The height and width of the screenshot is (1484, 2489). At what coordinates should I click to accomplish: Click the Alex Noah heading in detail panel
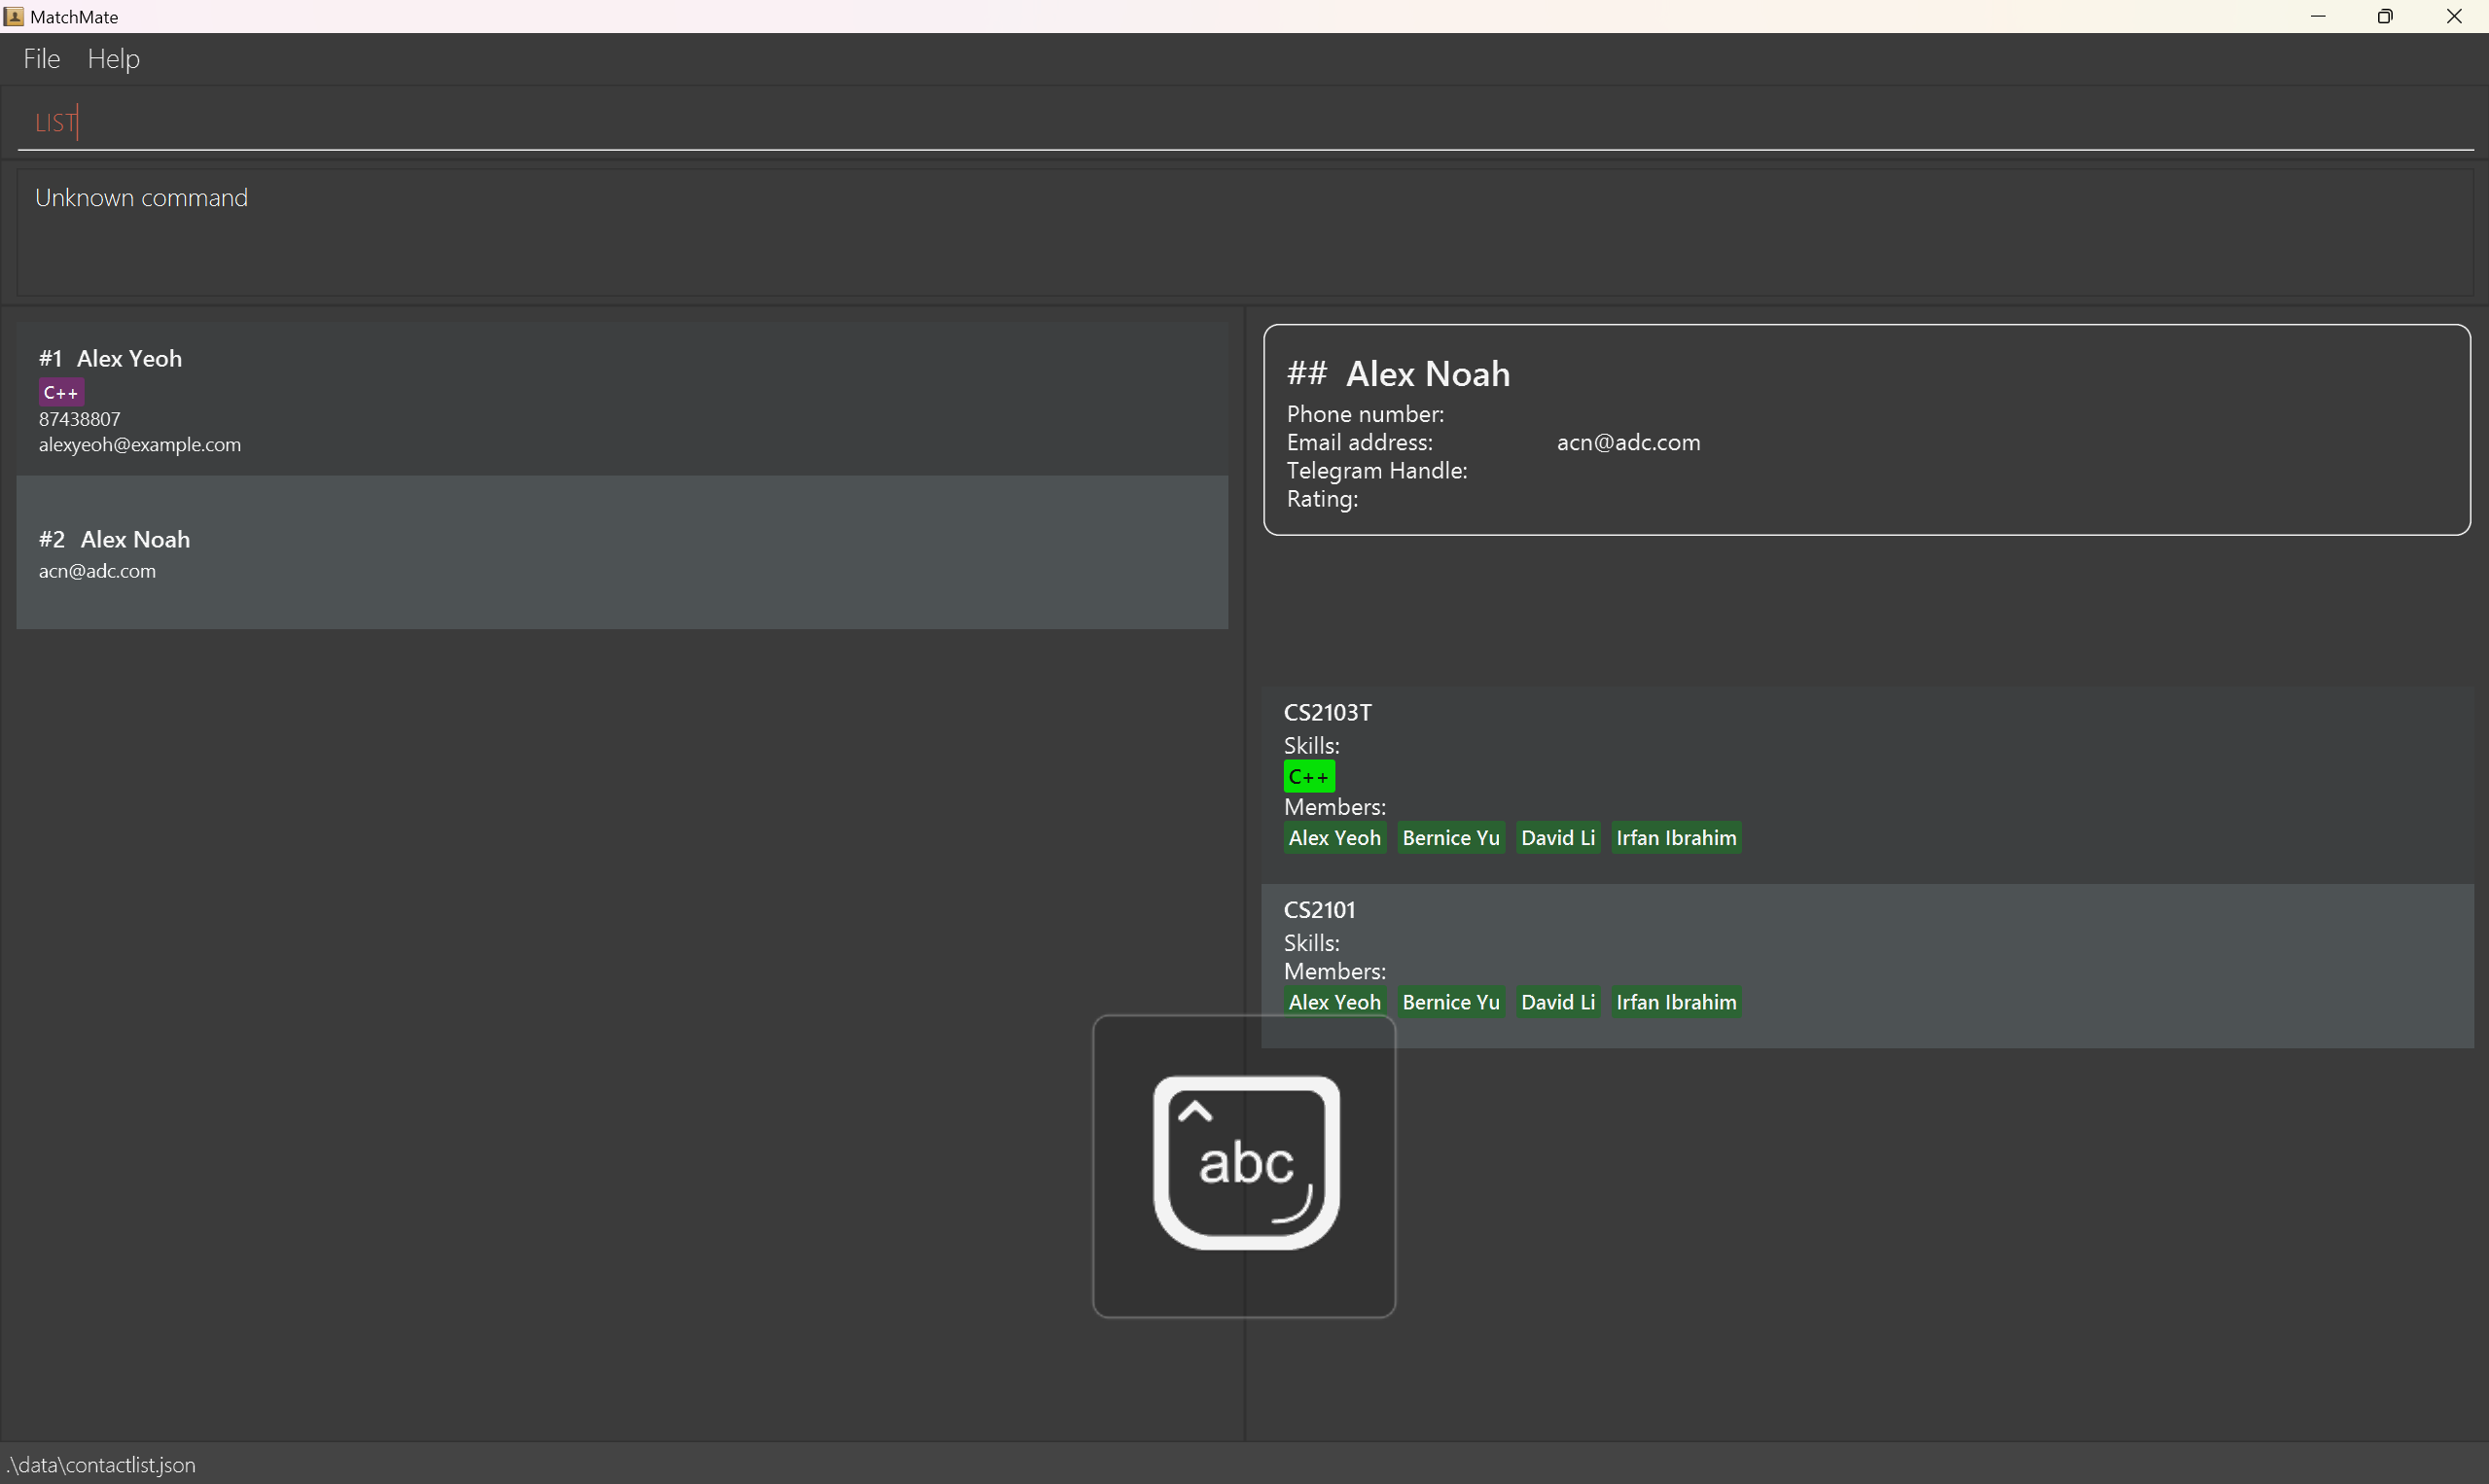(1427, 374)
